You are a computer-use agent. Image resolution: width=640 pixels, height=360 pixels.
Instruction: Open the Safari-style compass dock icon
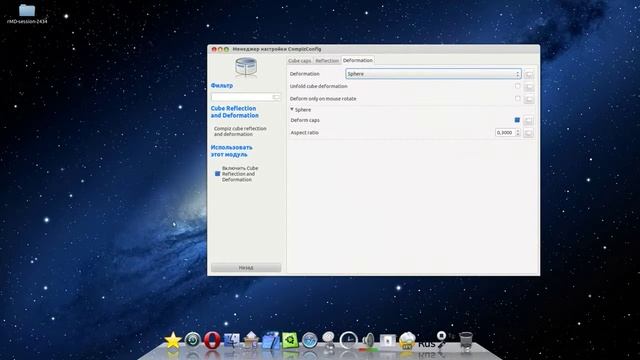(x=309, y=340)
